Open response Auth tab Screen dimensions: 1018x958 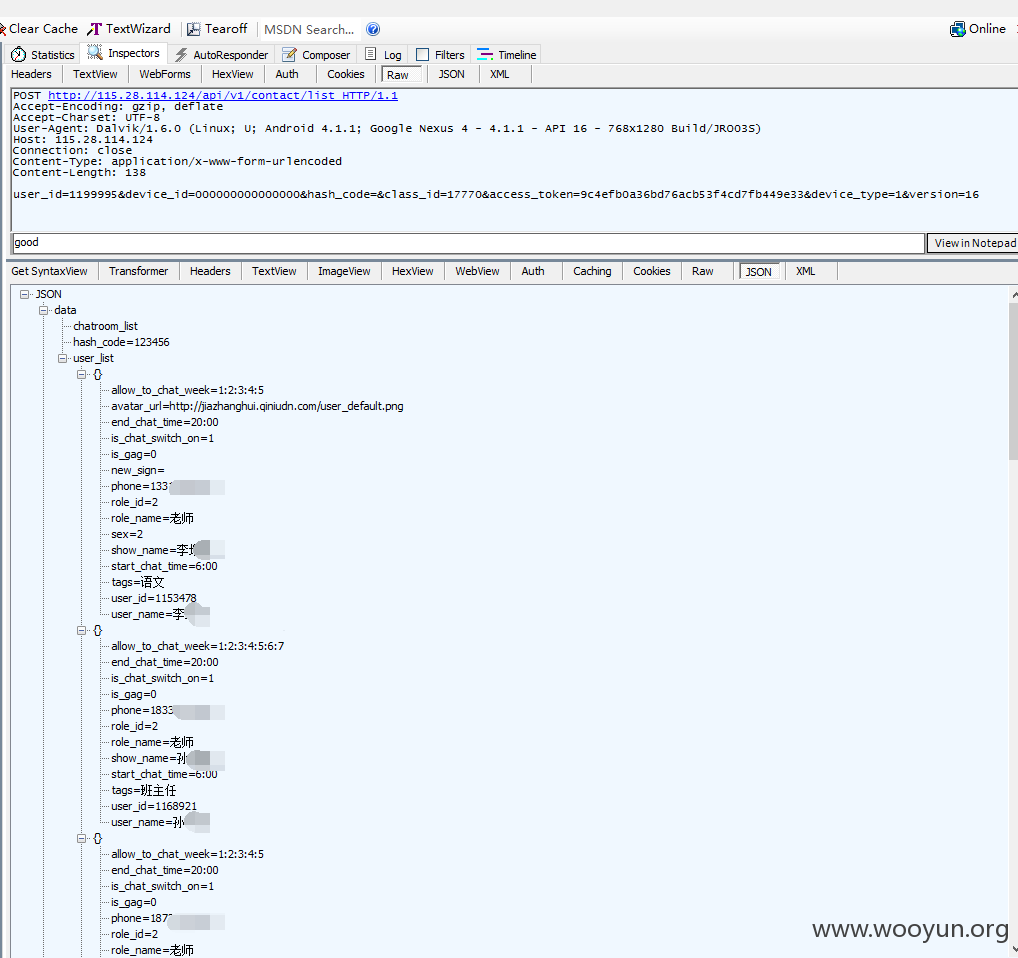533,271
